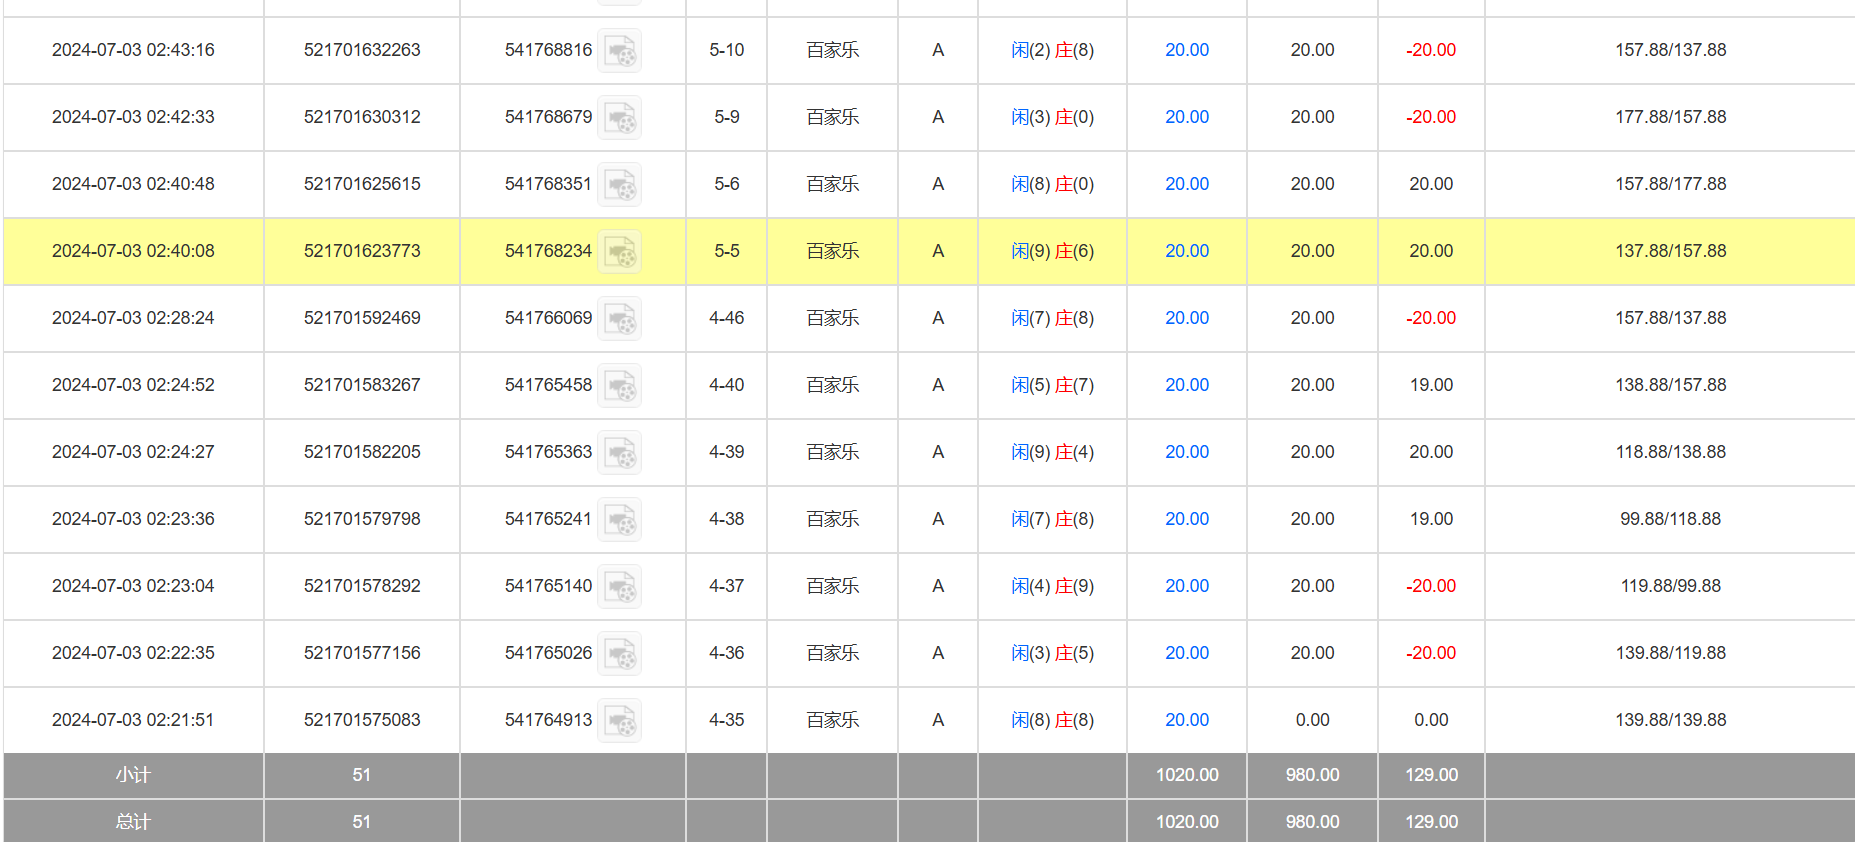The height and width of the screenshot is (842, 1855).
Task: Open blue 20.00 amount in 02:43:16 row
Action: tap(1186, 50)
